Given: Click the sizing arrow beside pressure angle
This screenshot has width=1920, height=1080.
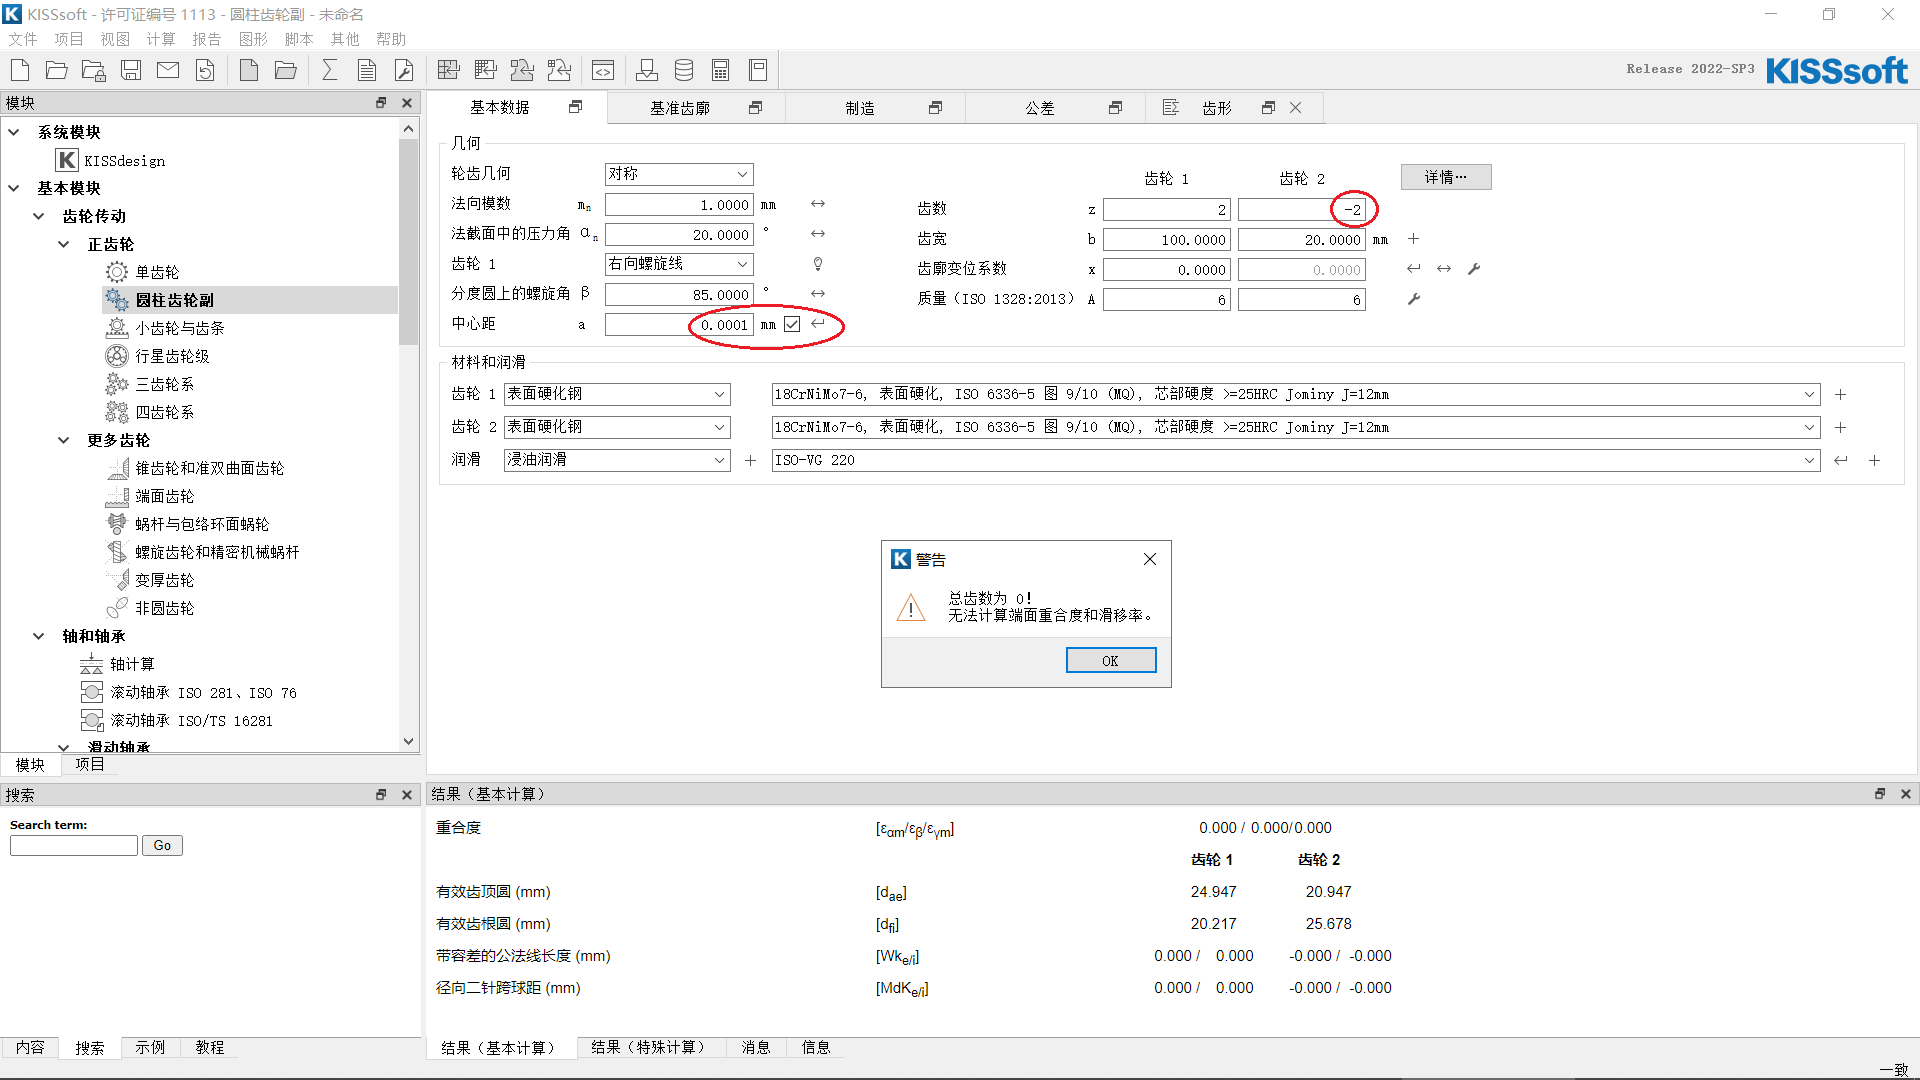Looking at the screenshot, I should point(818,234).
